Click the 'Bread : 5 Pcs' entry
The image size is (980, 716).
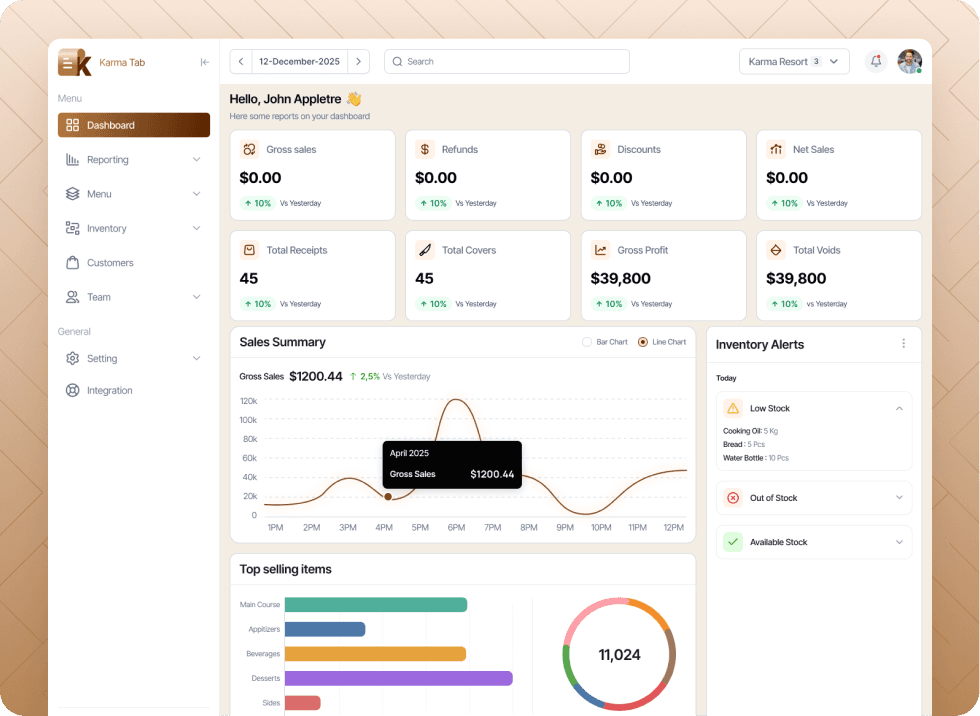[744, 444]
